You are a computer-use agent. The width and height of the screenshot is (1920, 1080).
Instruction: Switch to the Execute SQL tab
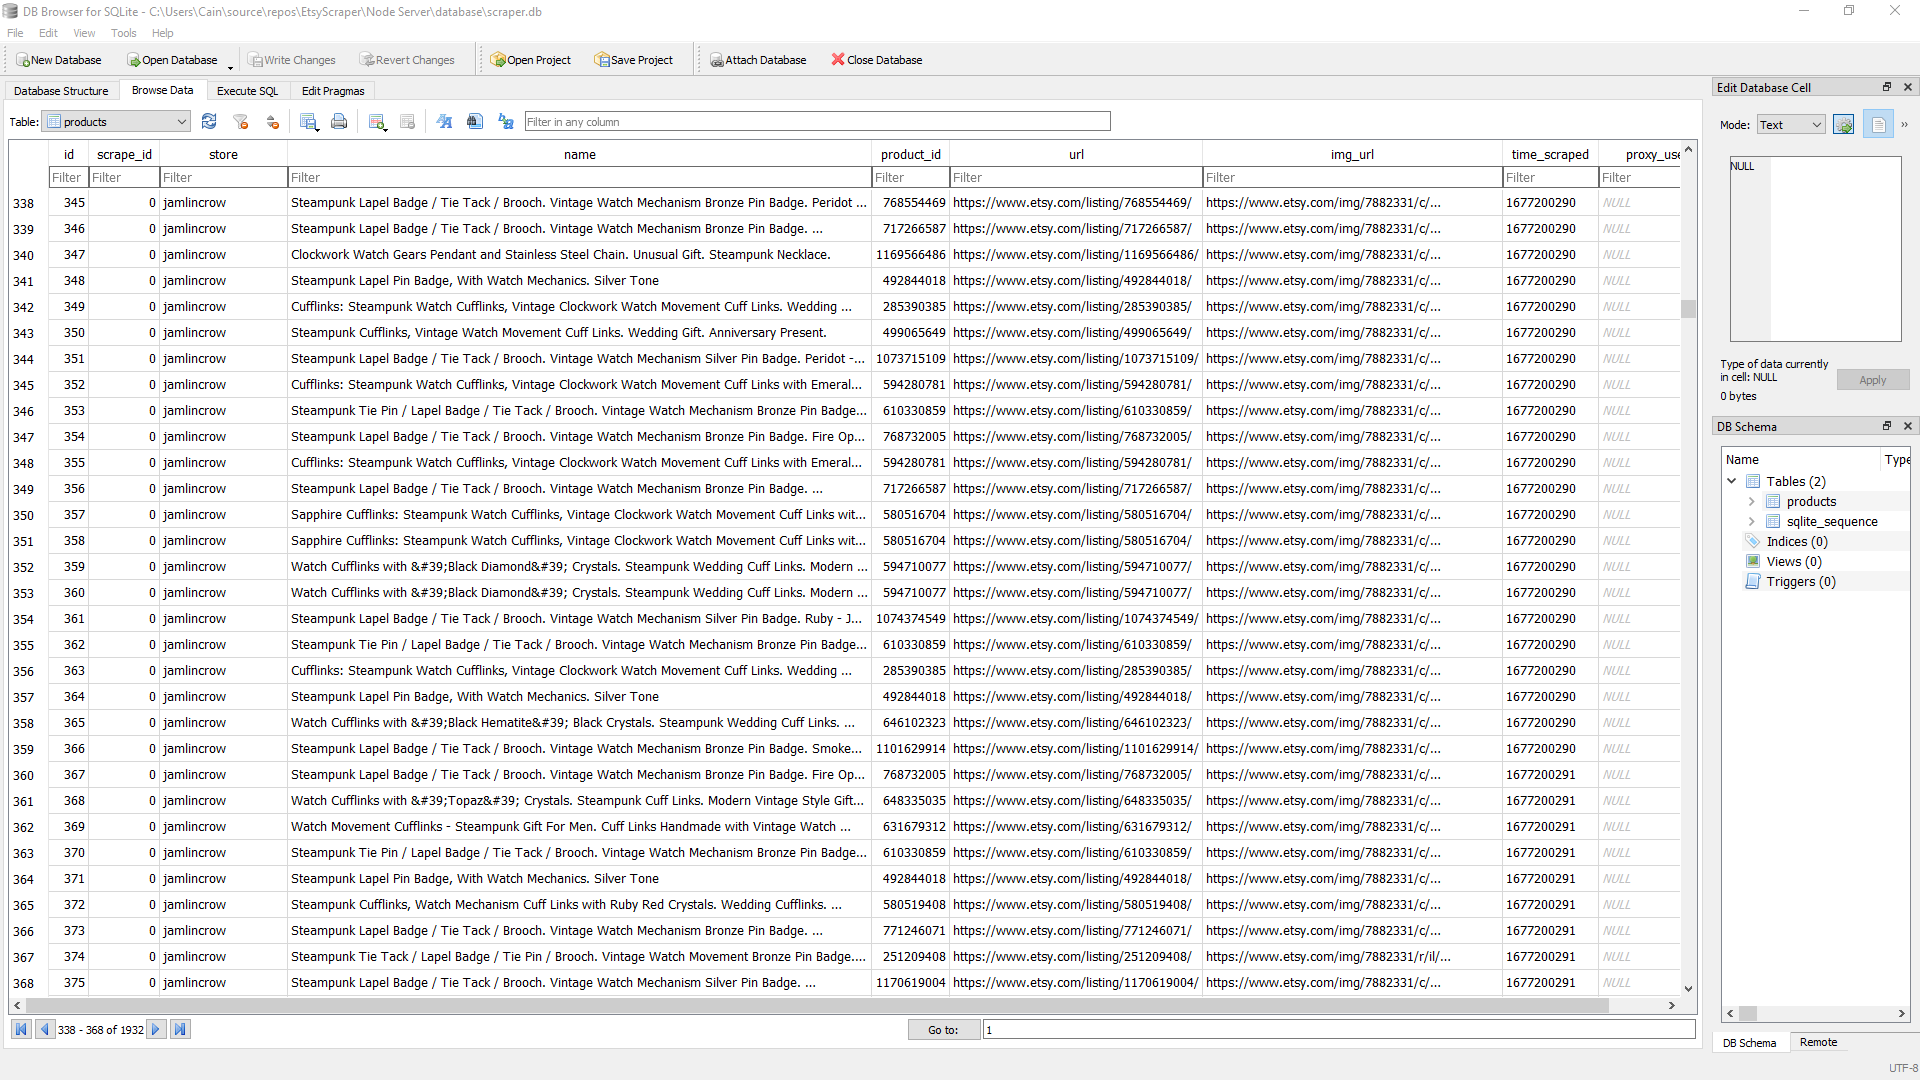tap(246, 90)
